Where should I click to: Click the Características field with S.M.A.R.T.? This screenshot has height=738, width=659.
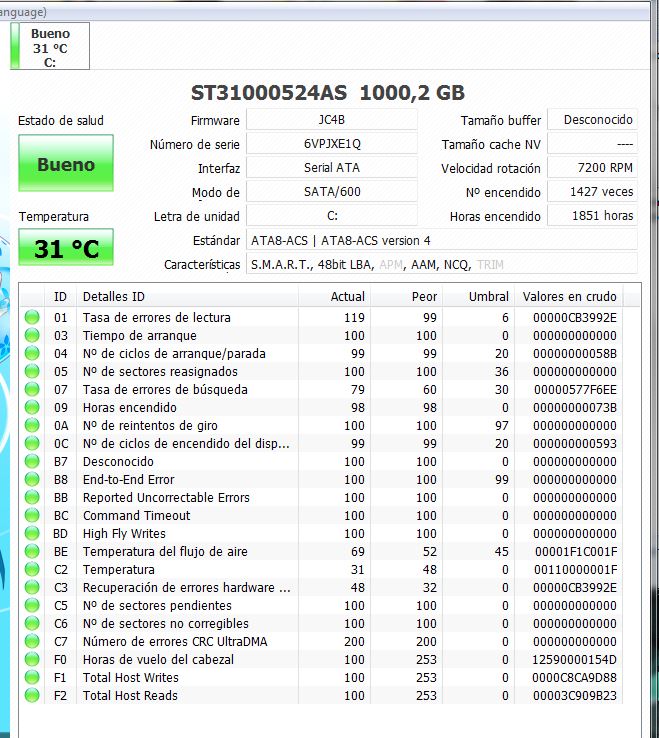[x=442, y=265]
